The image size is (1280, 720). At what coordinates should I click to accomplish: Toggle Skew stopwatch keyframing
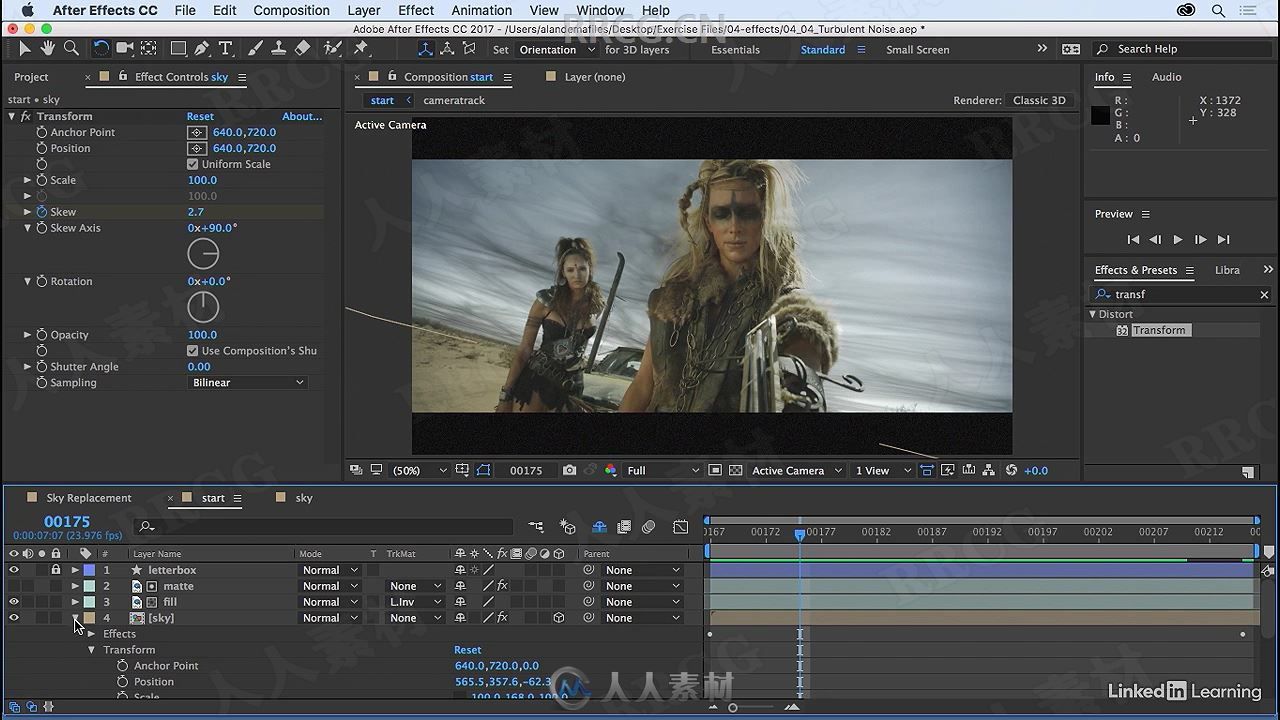coord(42,212)
